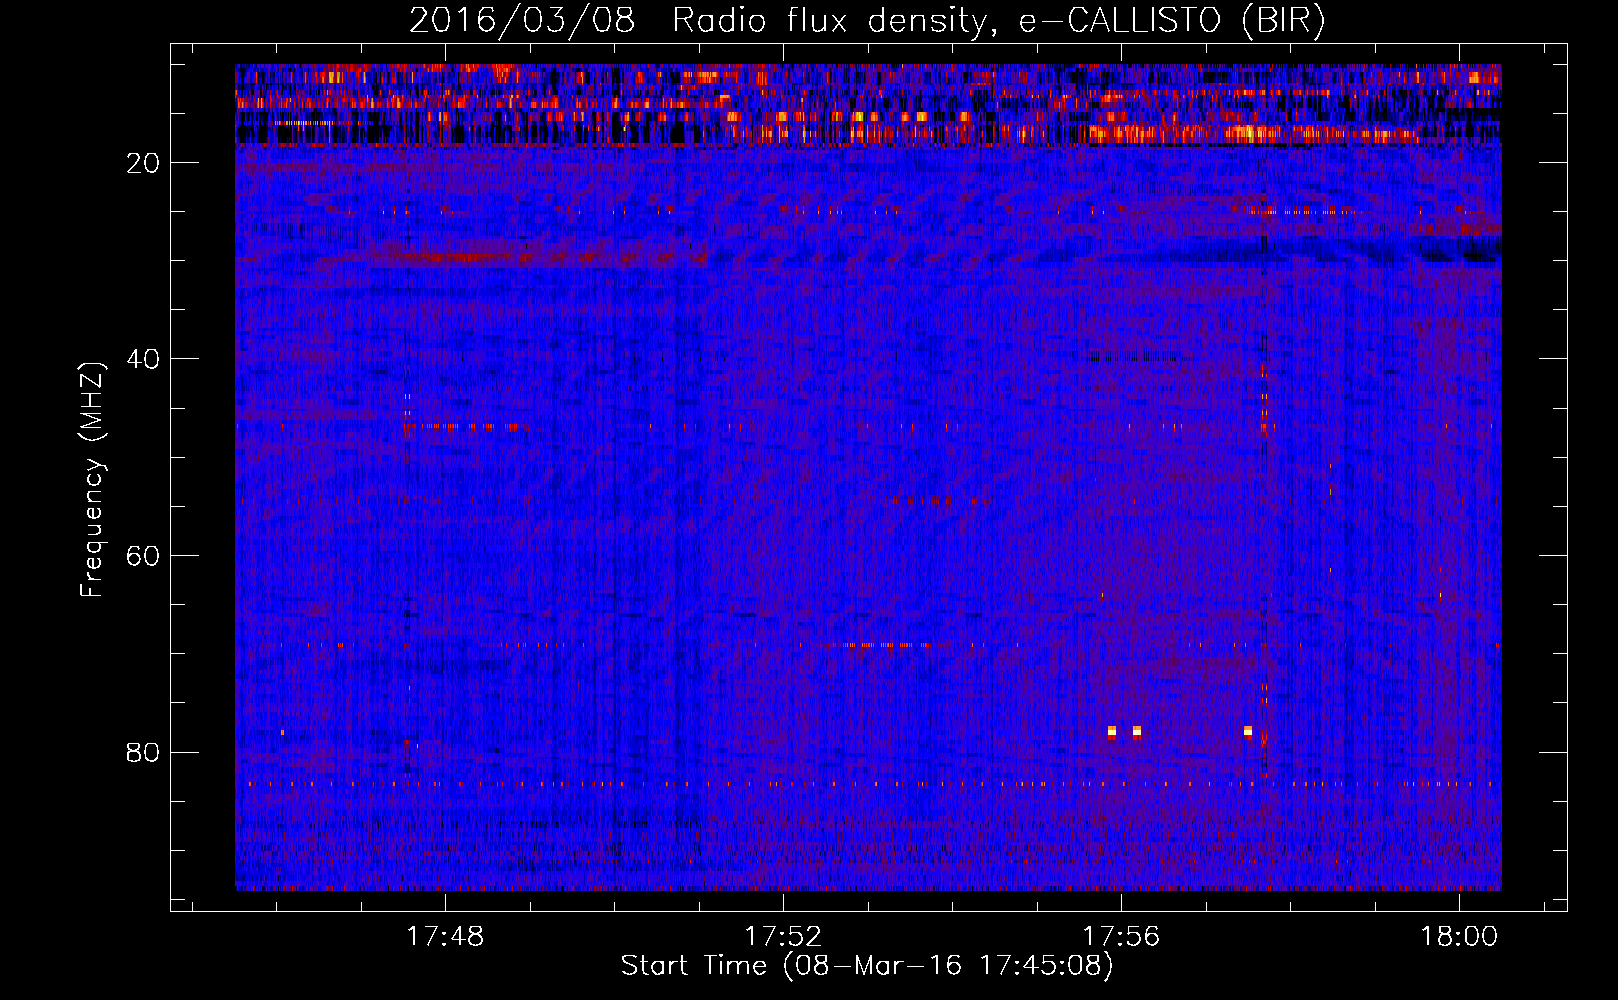Viewport: 1618px width, 1000px height.
Task: Click the plot title '2016/03/08 Radio flux density, e-CALLISTO (BIR)'
Action: [867, 21]
